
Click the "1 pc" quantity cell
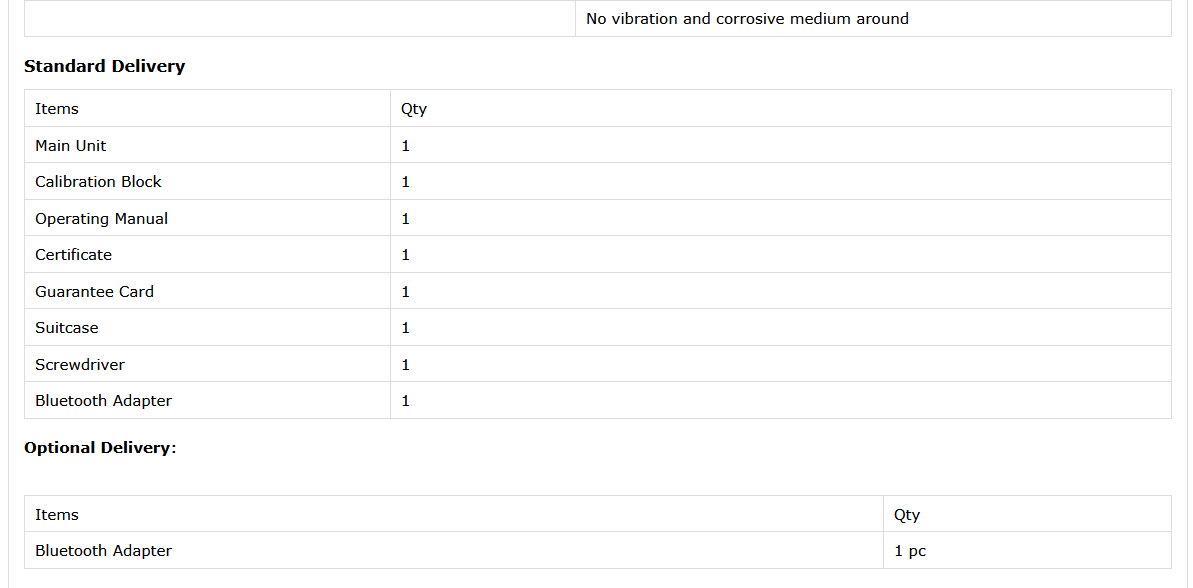coord(910,551)
